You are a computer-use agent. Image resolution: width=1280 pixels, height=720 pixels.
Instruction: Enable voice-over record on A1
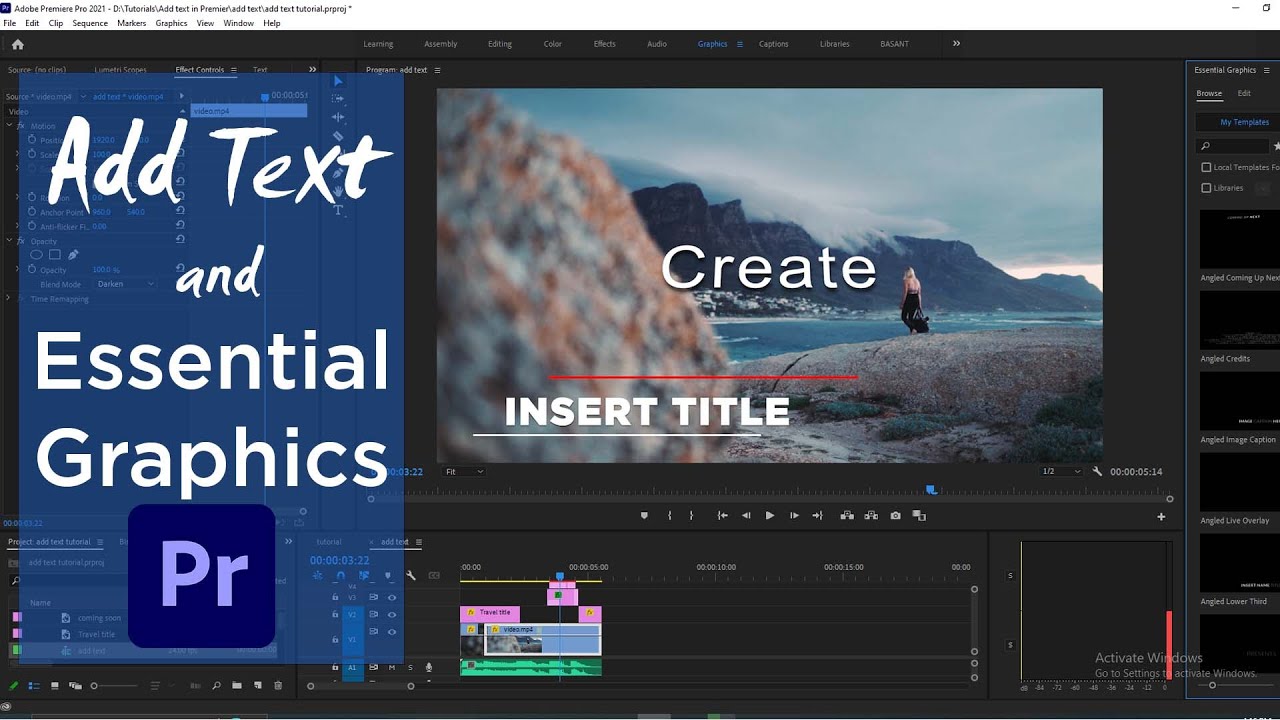click(429, 667)
